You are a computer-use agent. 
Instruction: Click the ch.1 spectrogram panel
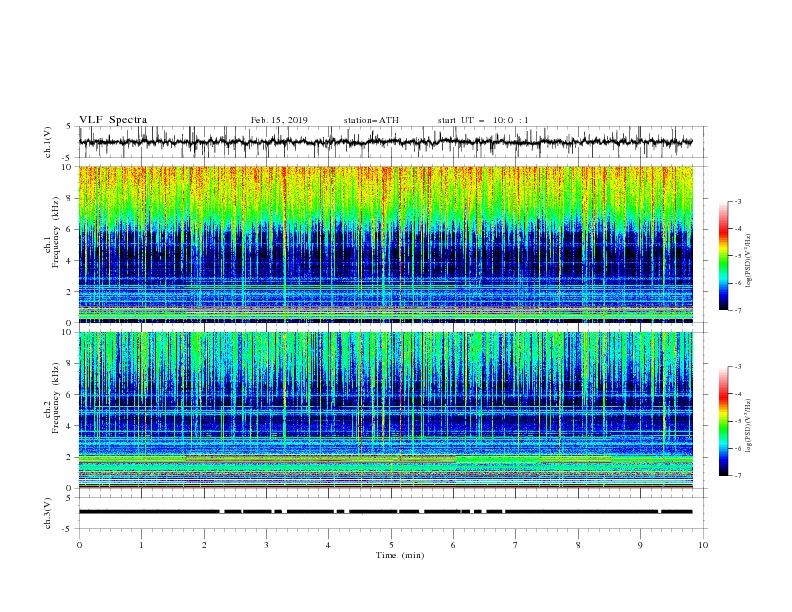tap(385, 244)
